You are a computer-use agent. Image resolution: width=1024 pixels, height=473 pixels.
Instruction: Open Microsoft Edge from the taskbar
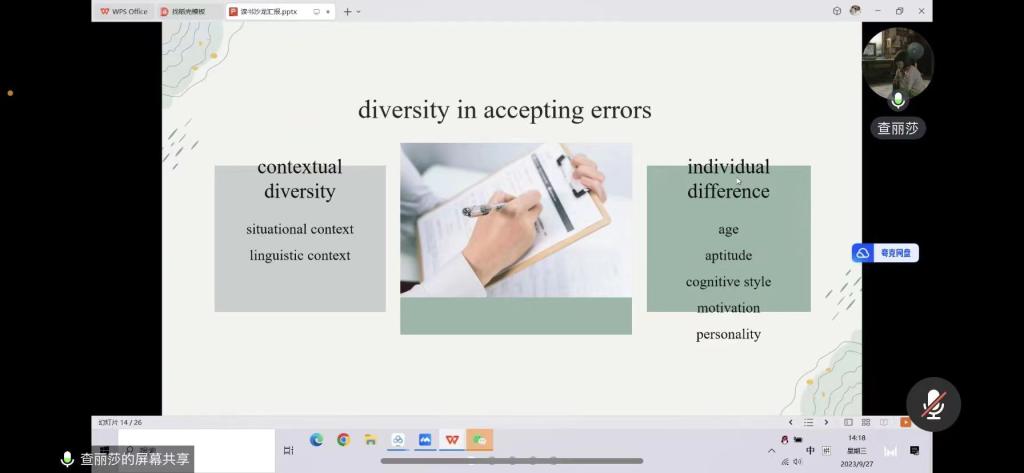(x=316, y=440)
